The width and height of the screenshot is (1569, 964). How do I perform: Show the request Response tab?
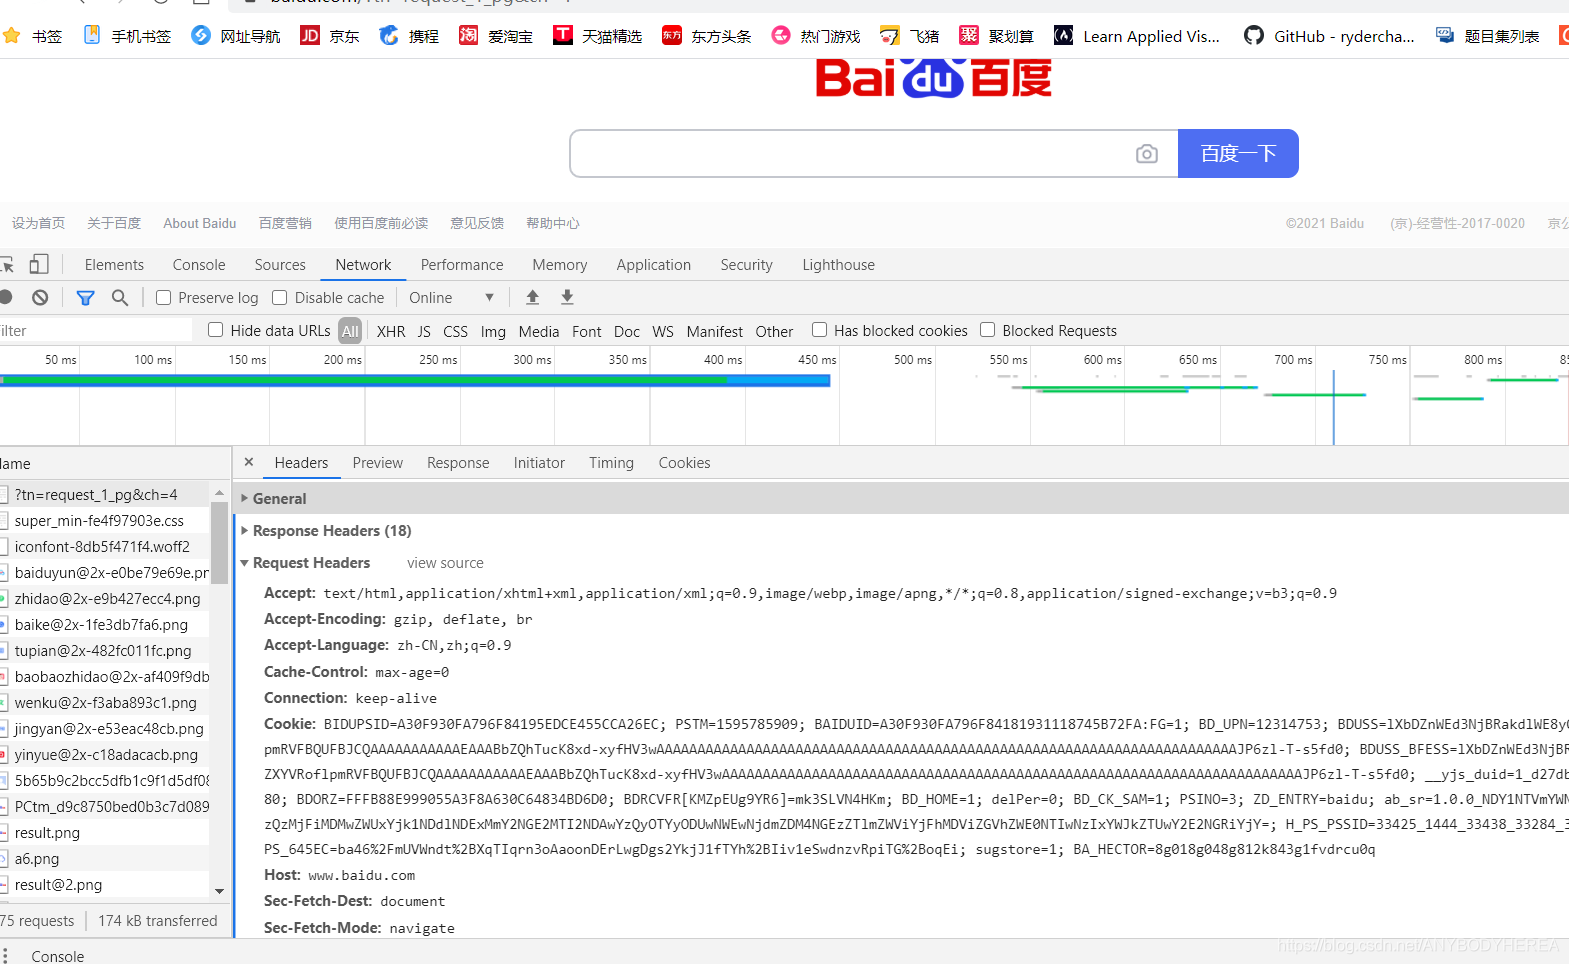(x=458, y=463)
